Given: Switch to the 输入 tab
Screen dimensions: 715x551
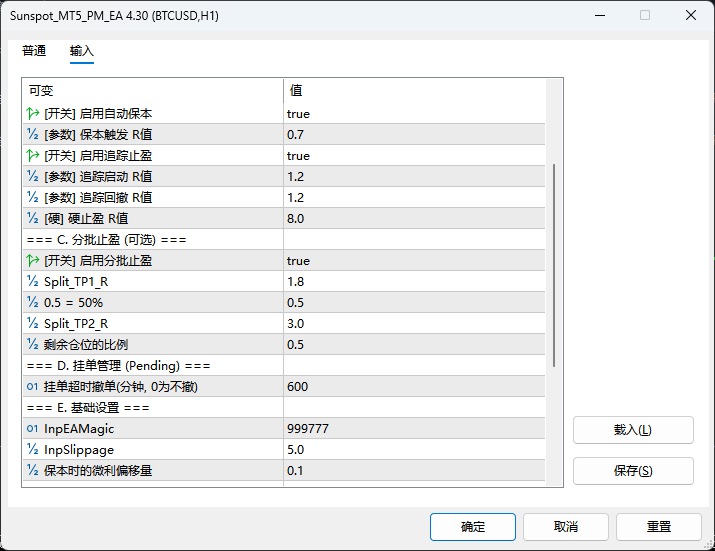Looking at the screenshot, I should point(82,51).
